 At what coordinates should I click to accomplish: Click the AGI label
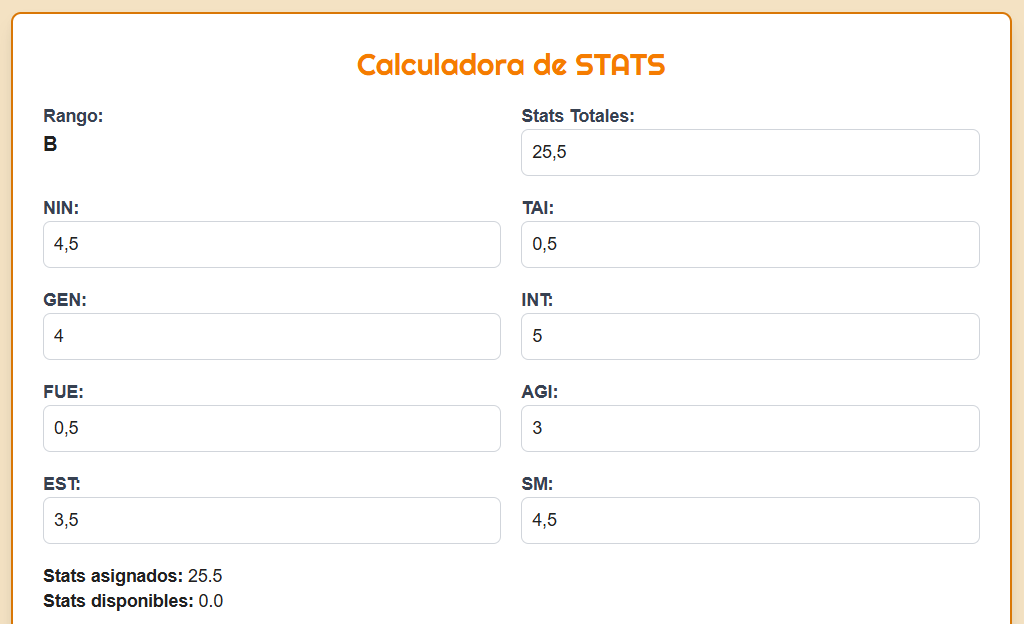pos(539,392)
